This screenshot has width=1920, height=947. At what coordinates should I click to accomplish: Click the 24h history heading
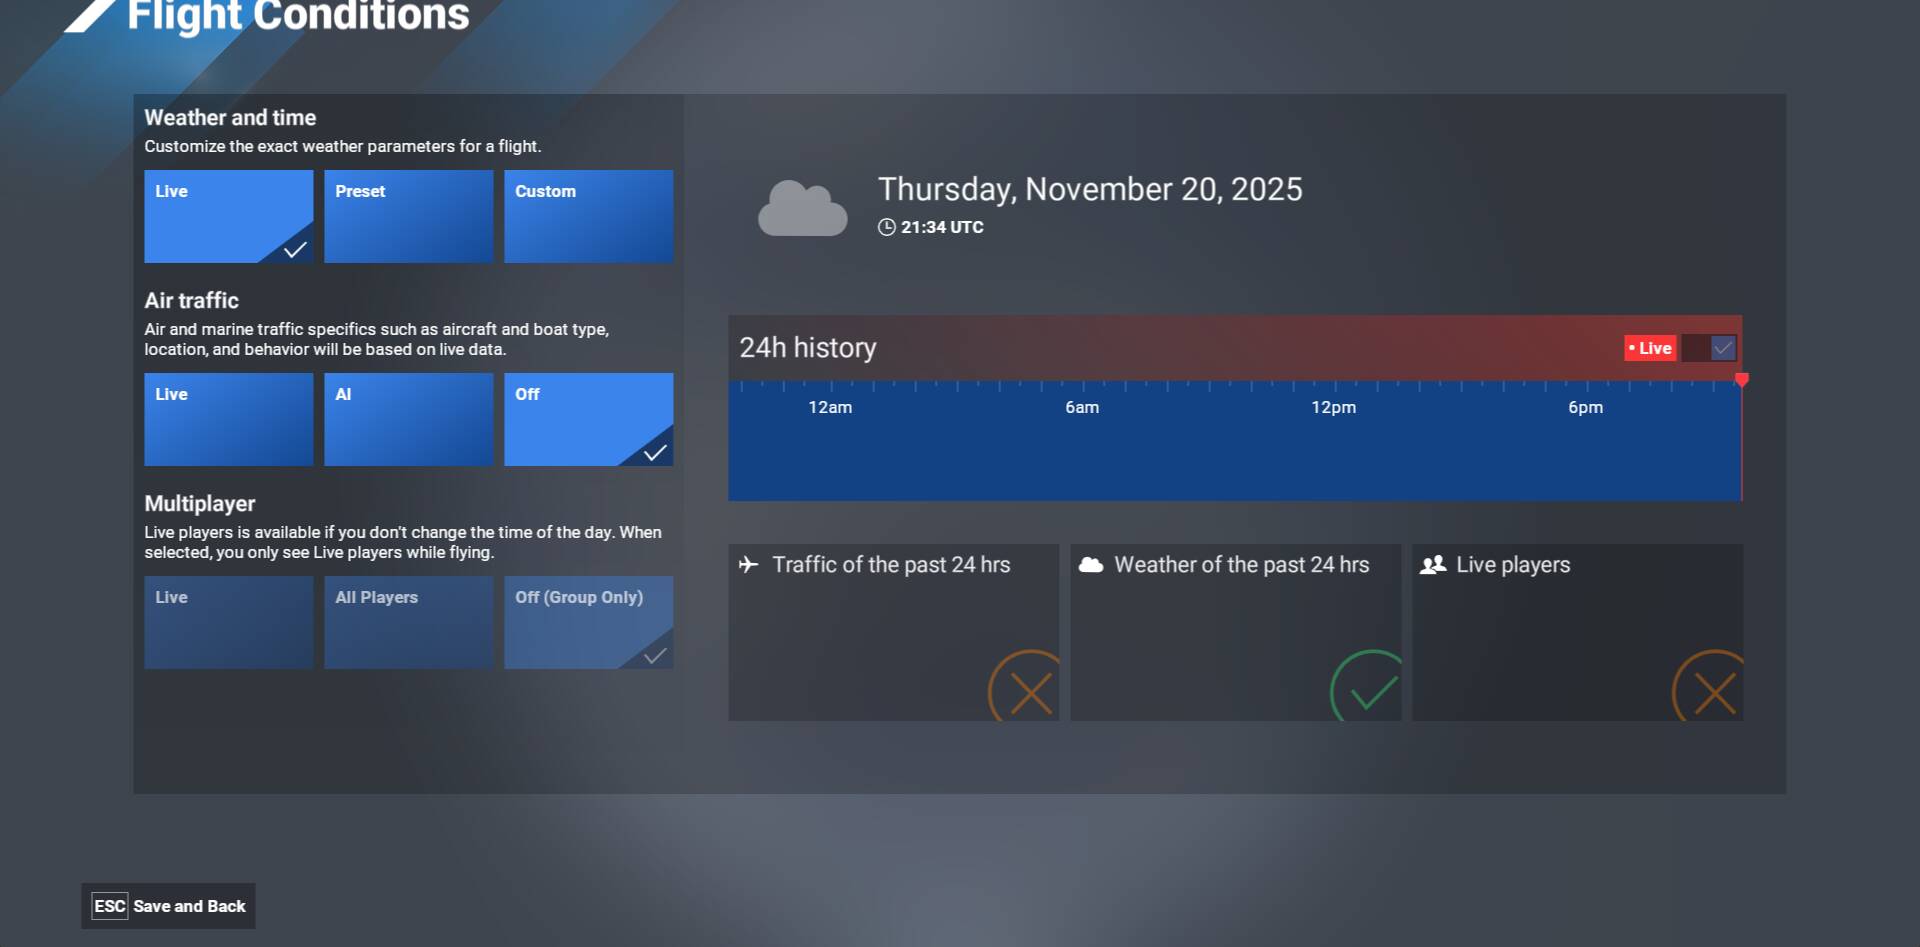click(807, 347)
